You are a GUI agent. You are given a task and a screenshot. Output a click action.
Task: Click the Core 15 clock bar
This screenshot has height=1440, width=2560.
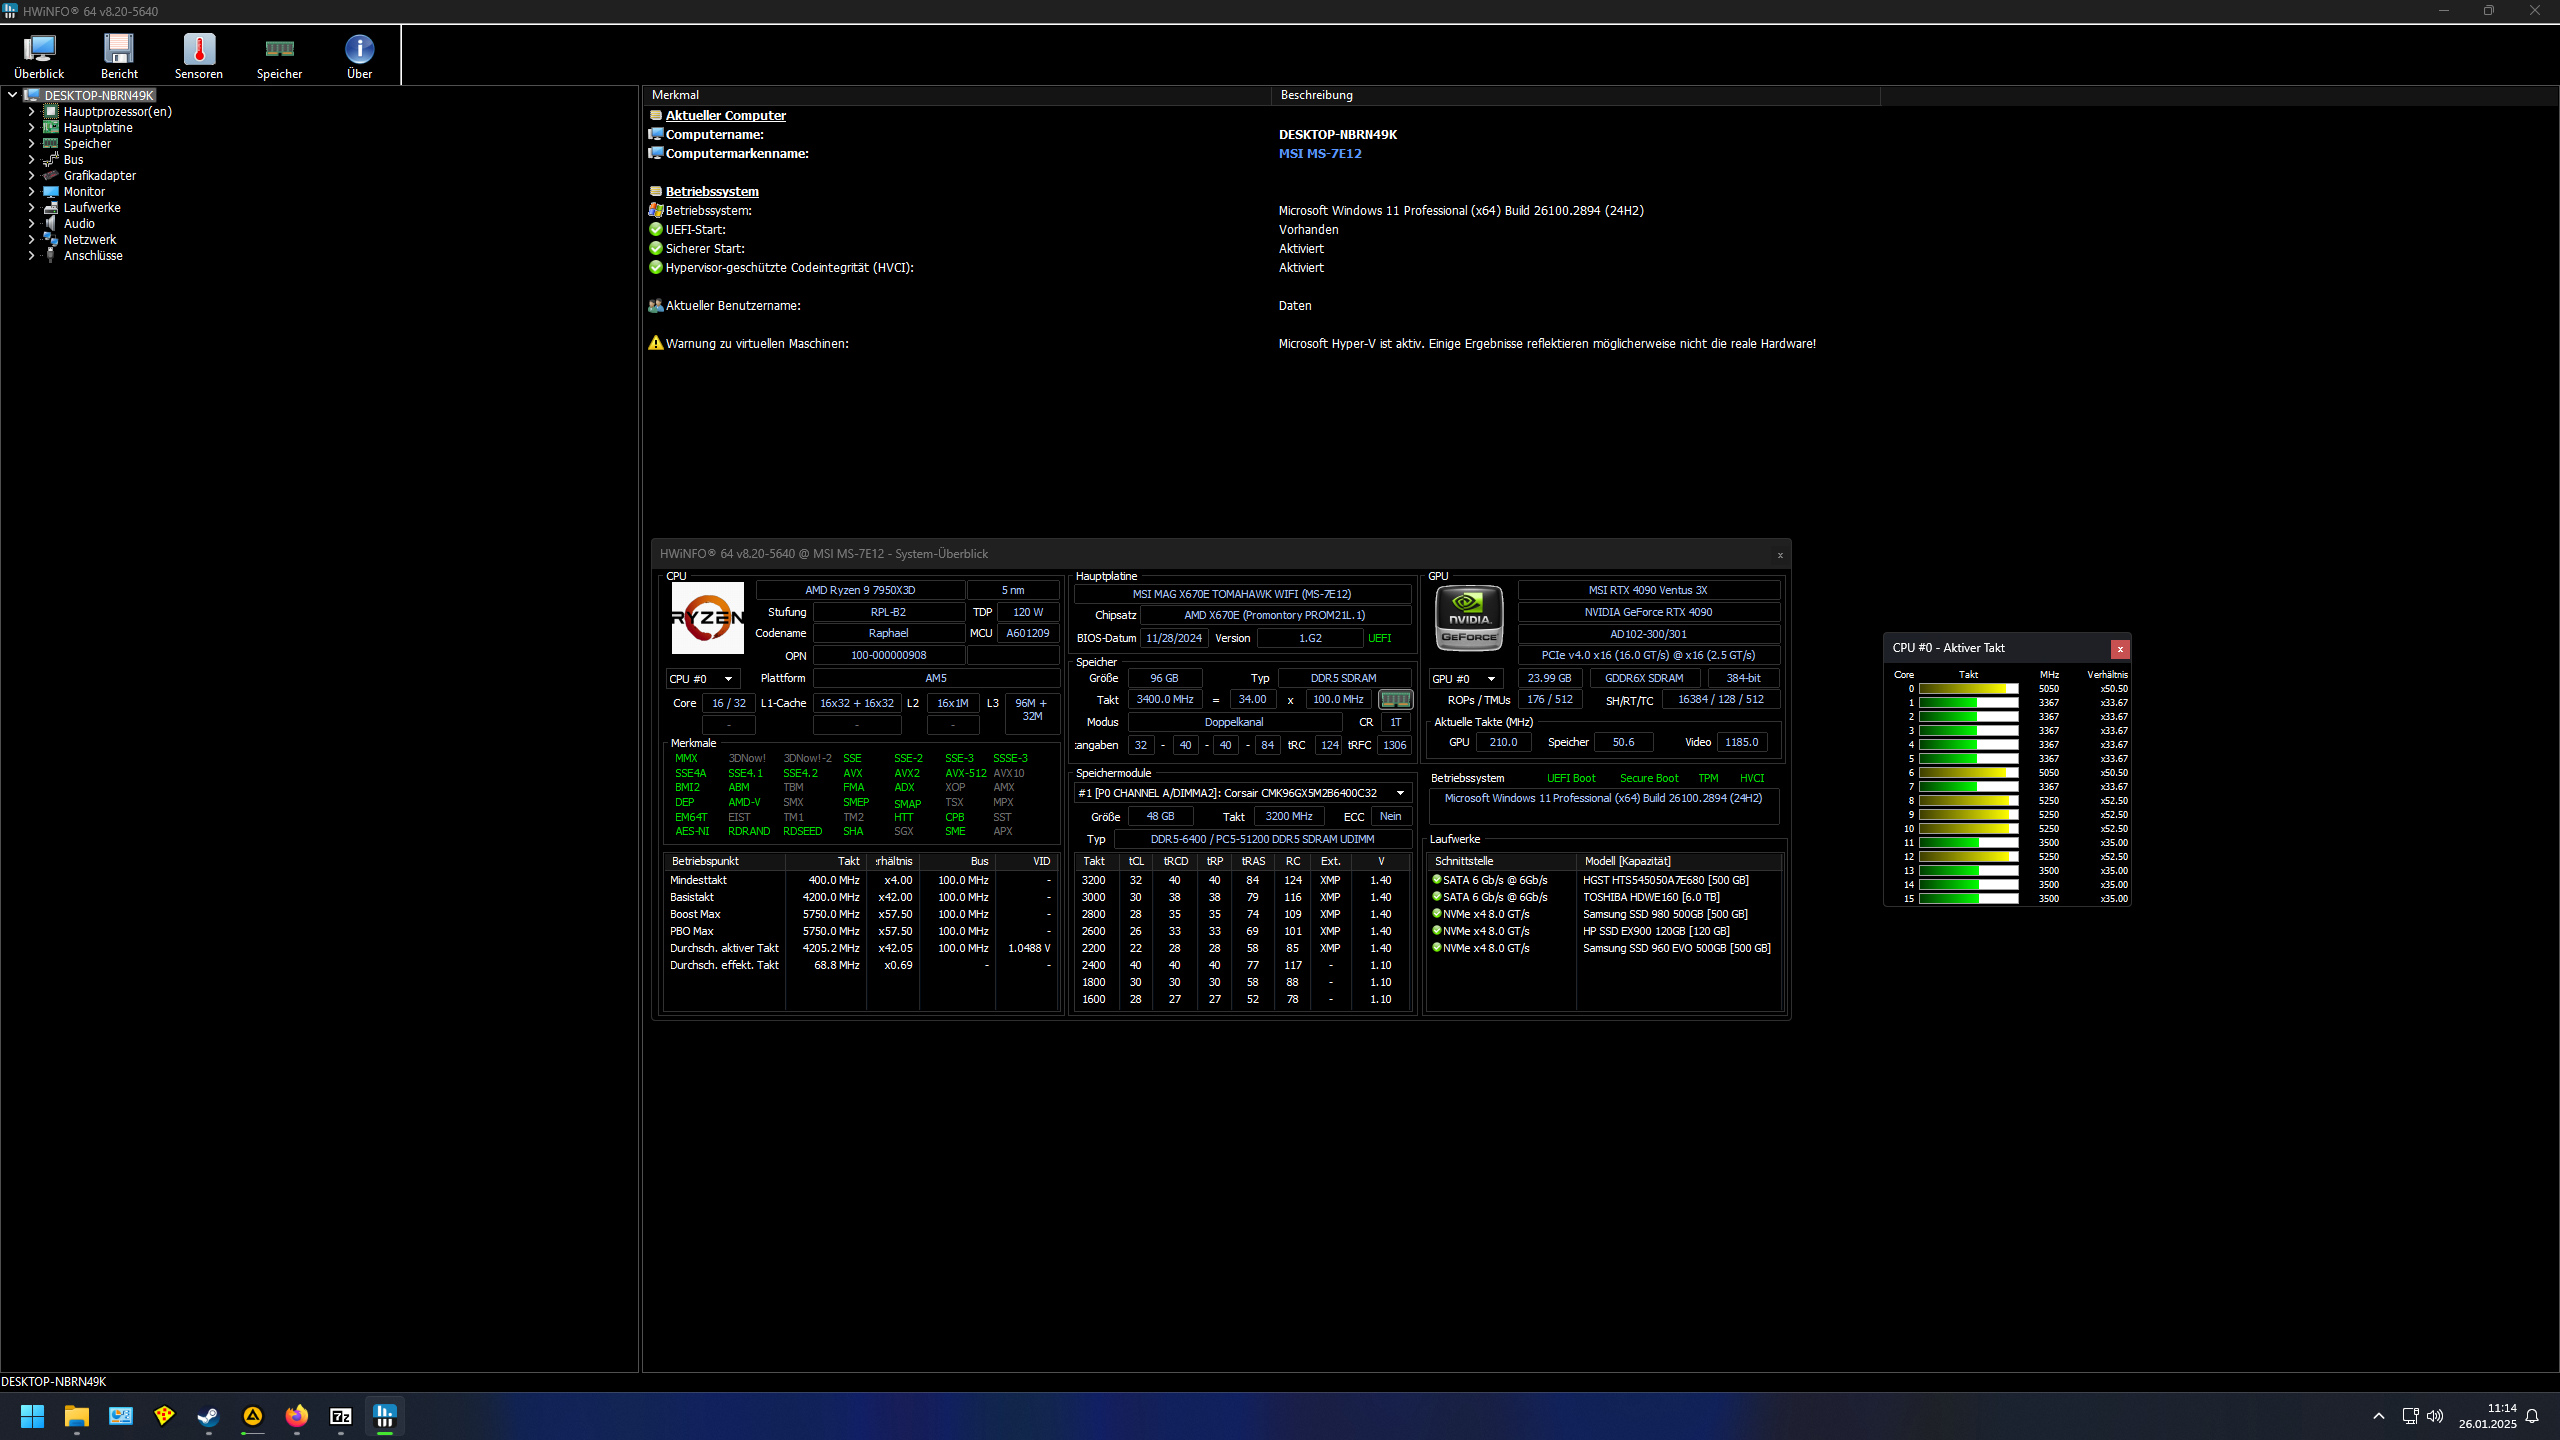coord(1968,899)
